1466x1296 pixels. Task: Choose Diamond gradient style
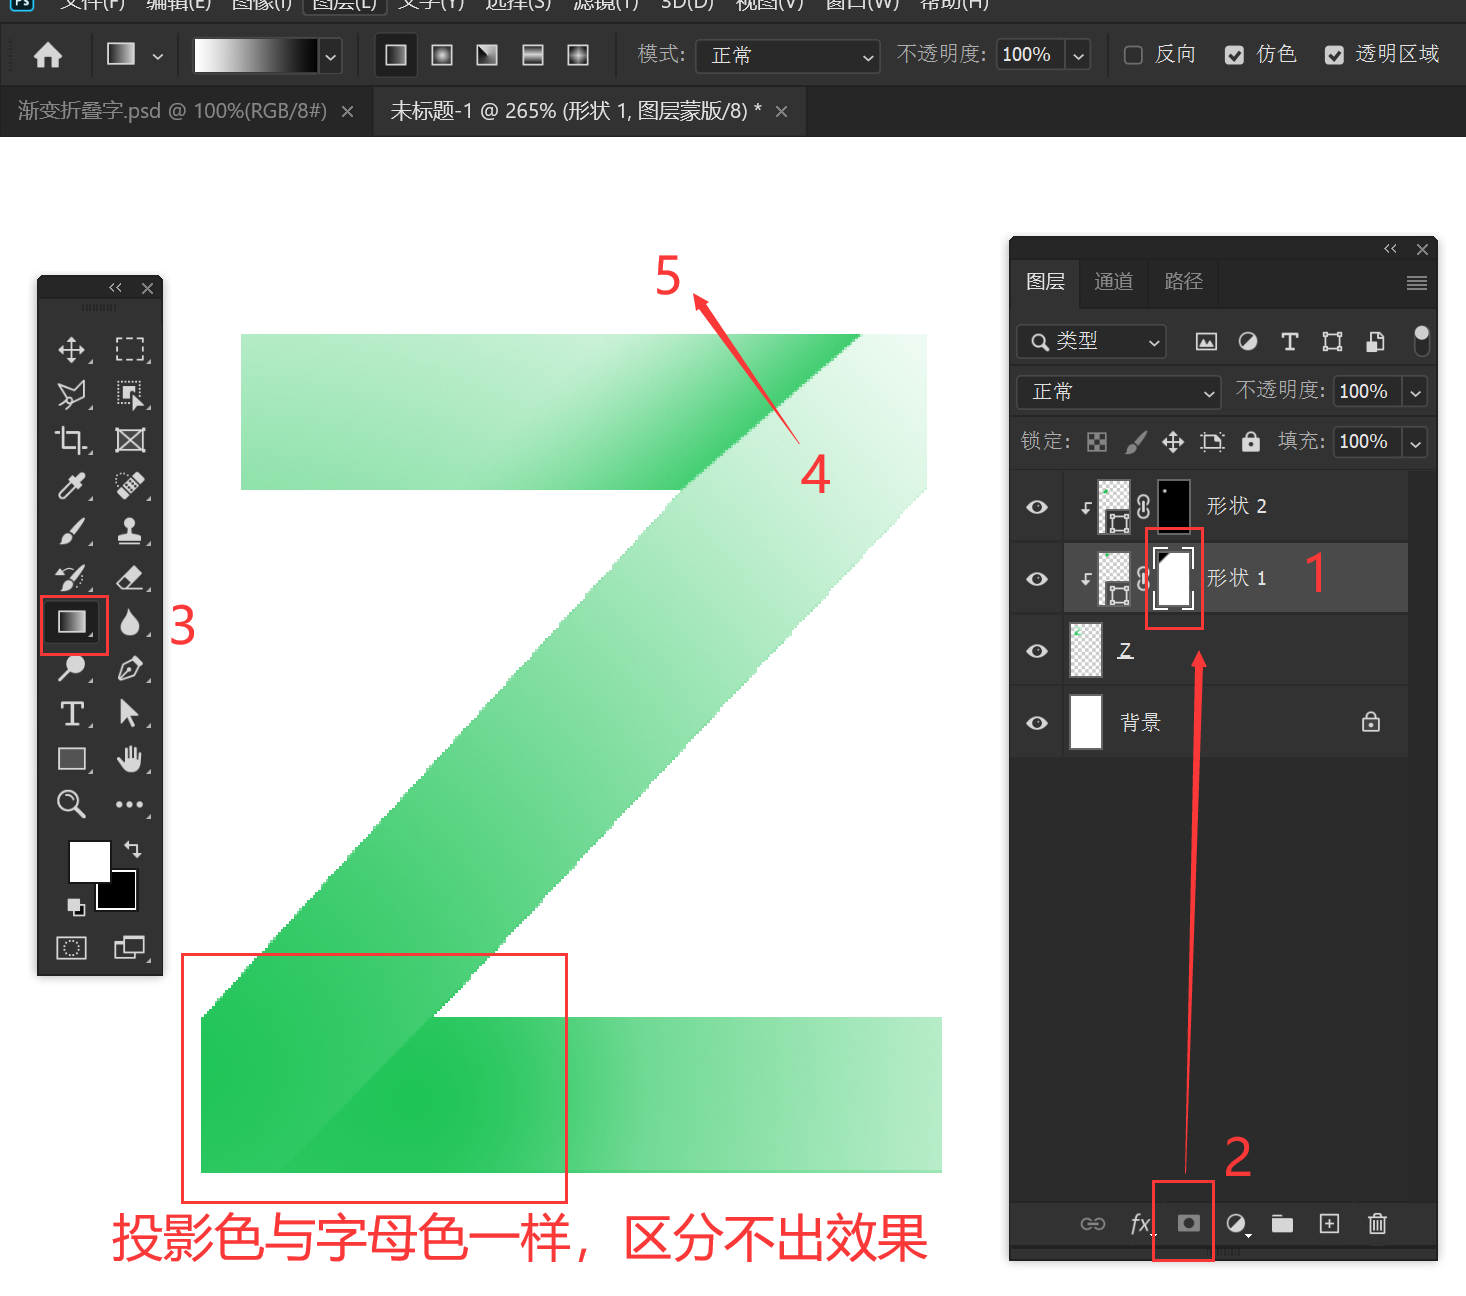[578, 55]
